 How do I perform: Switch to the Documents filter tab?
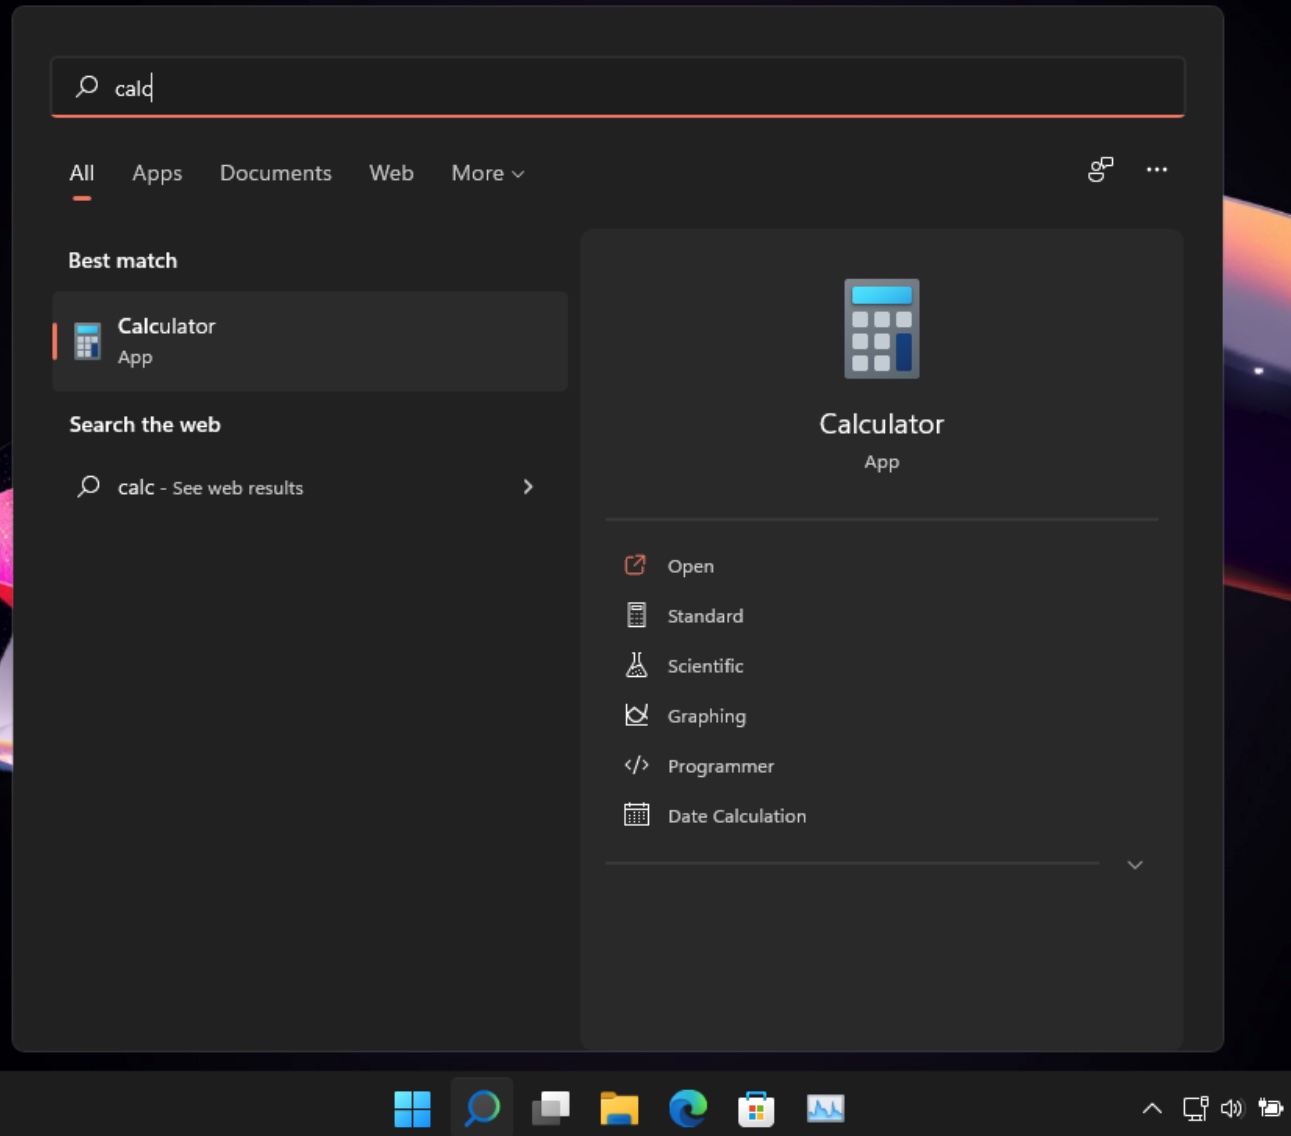[x=275, y=173]
